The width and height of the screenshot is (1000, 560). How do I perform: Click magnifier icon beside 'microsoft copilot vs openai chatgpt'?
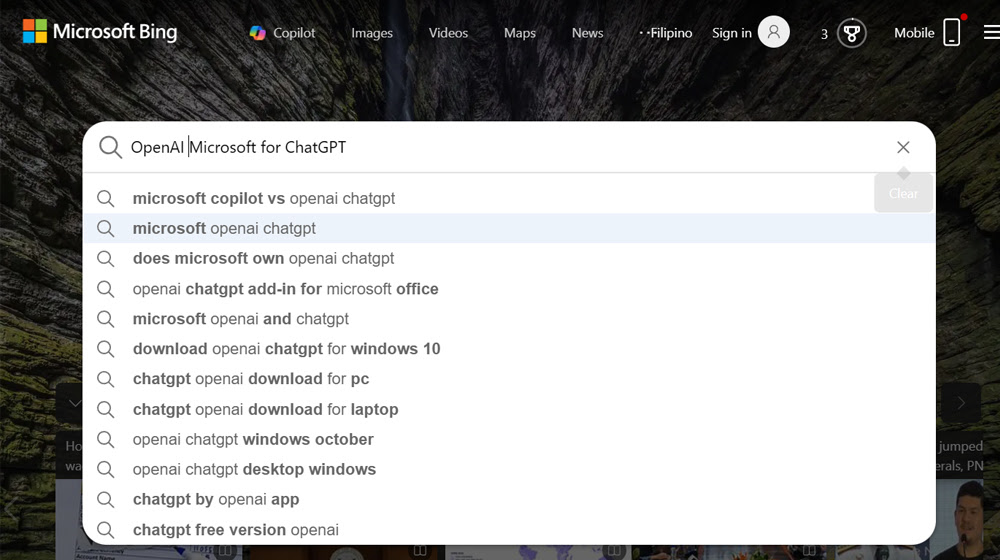point(106,198)
